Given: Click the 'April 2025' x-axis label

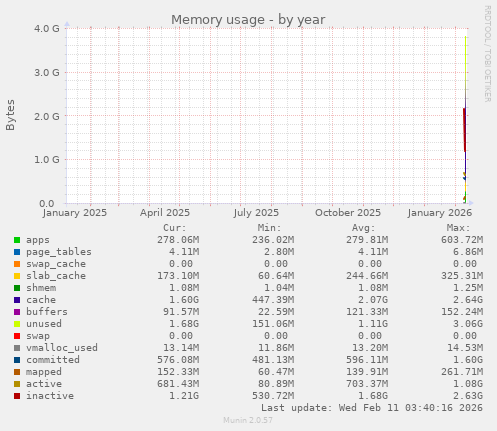Looking at the screenshot, I should click(x=165, y=213).
